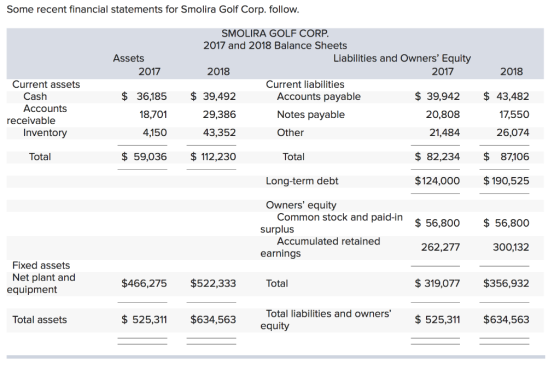Click the Fixed assets label

(x=41, y=266)
